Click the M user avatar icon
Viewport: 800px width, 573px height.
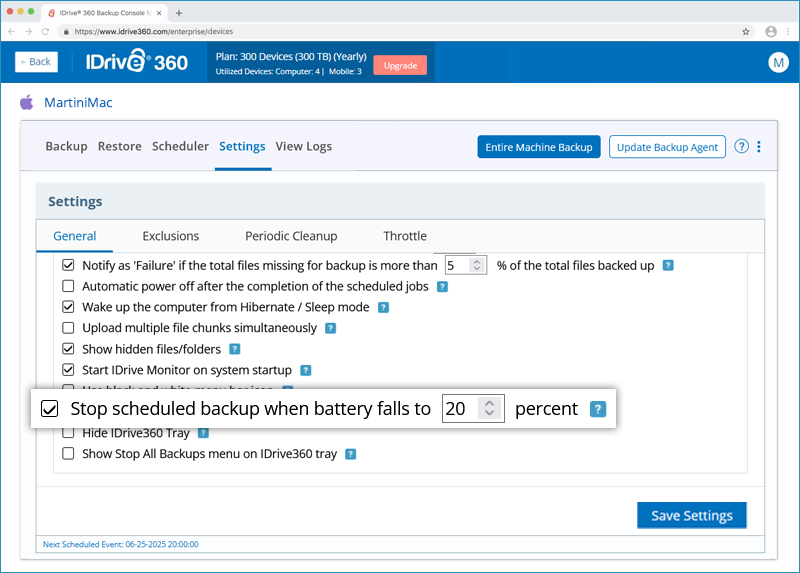coord(779,62)
